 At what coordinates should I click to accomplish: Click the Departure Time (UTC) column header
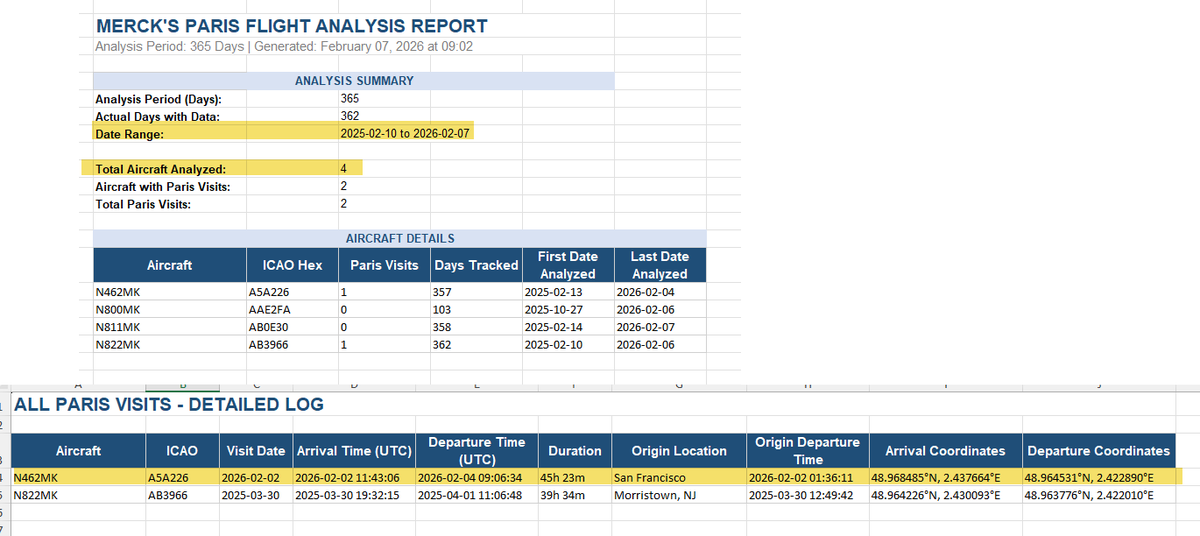(476, 451)
